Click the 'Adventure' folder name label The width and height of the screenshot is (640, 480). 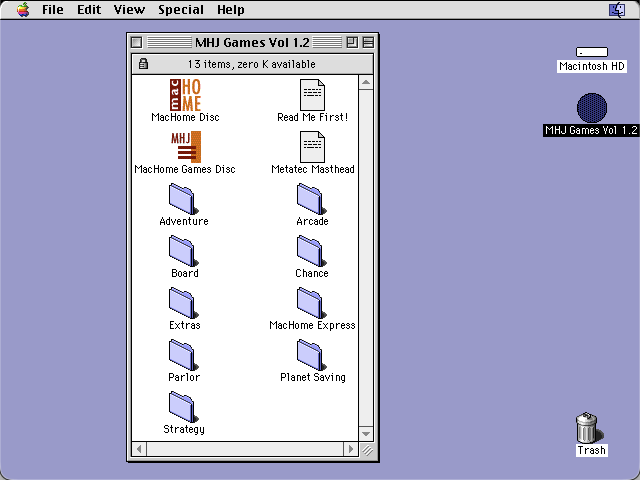(184, 221)
